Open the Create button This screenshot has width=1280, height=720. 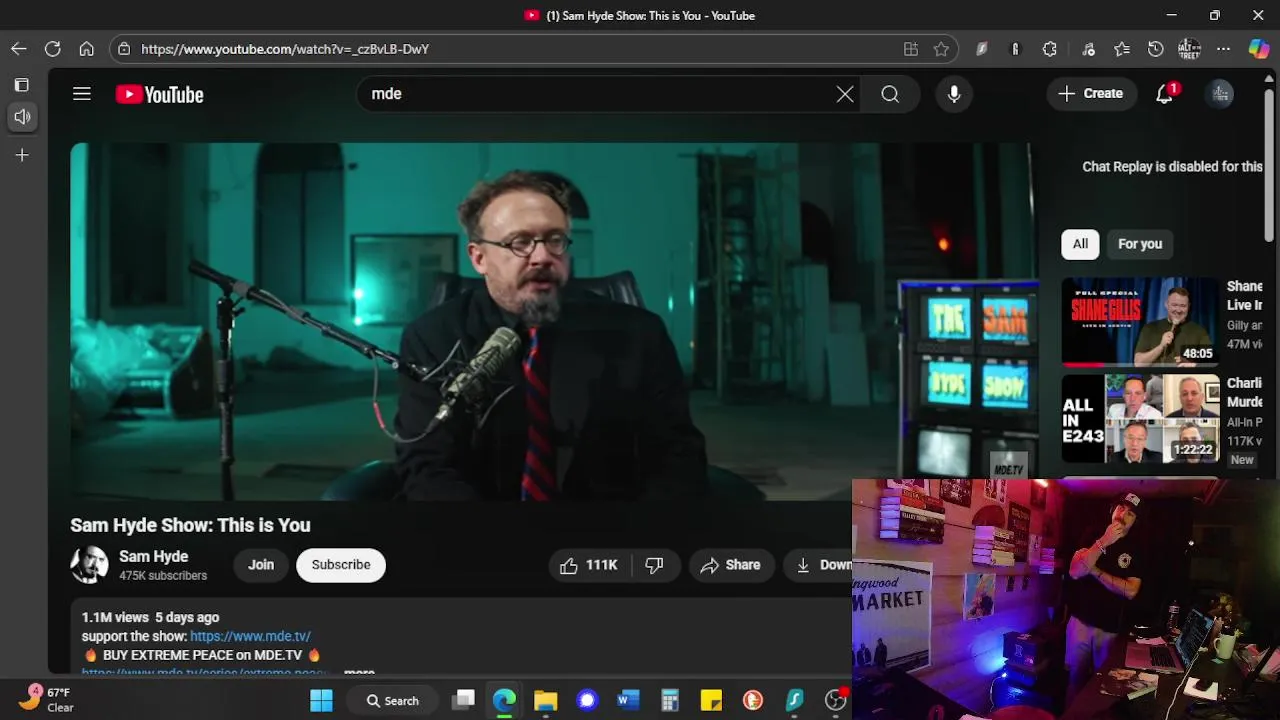point(1092,94)
